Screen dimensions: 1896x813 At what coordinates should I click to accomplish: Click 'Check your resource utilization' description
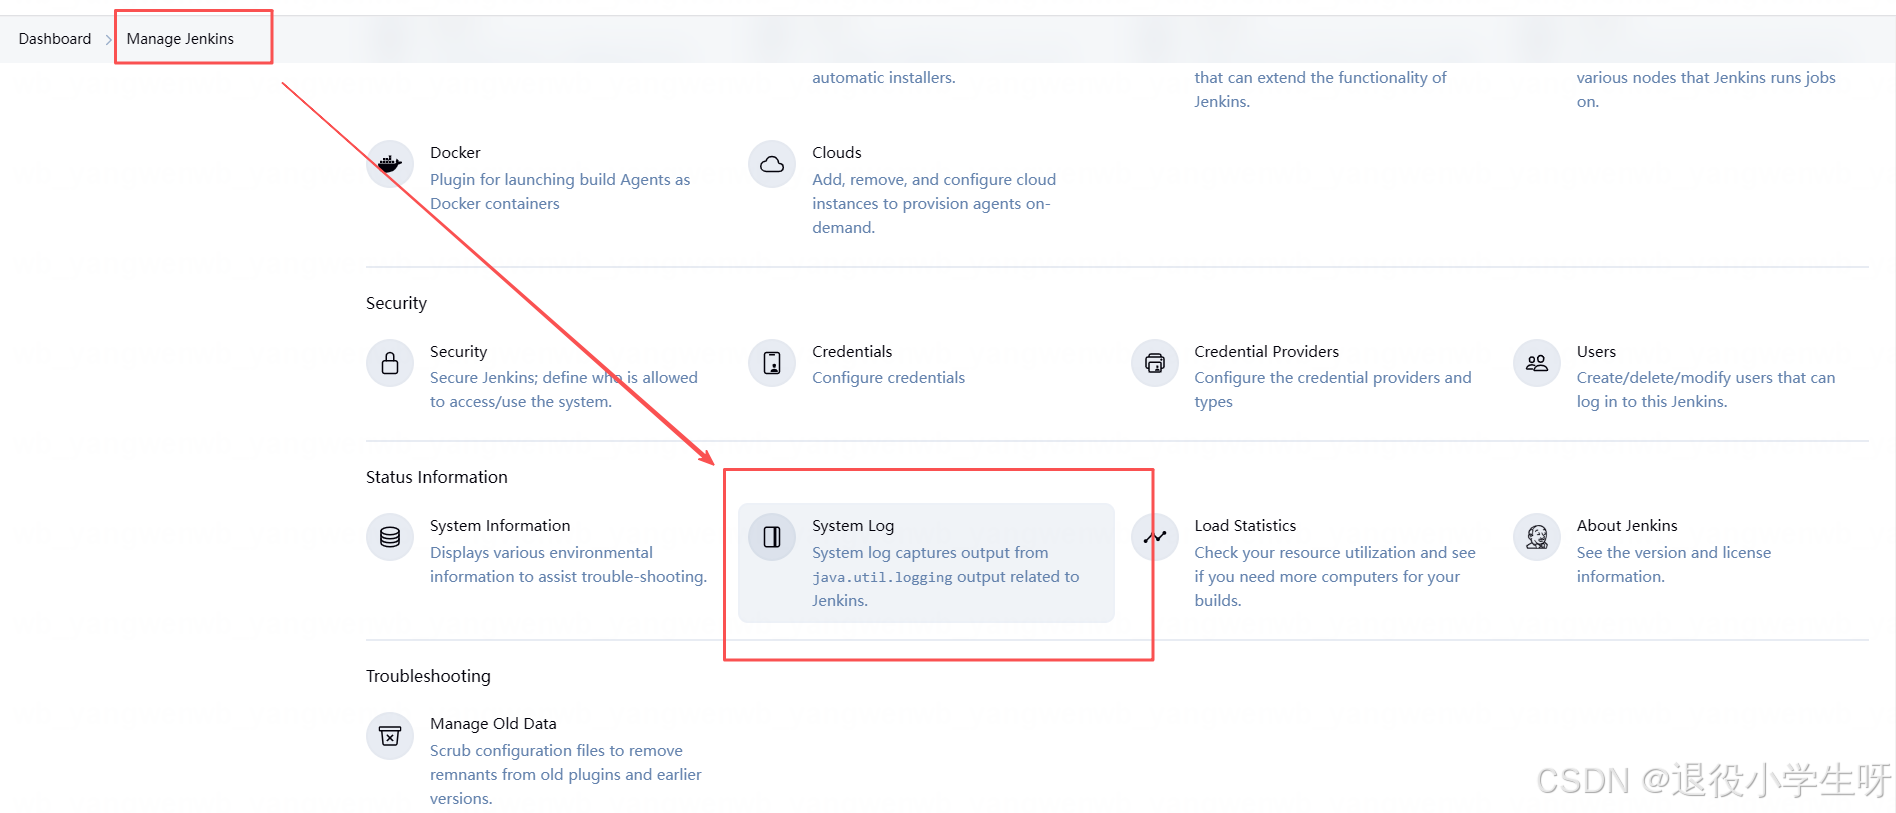1335,576
